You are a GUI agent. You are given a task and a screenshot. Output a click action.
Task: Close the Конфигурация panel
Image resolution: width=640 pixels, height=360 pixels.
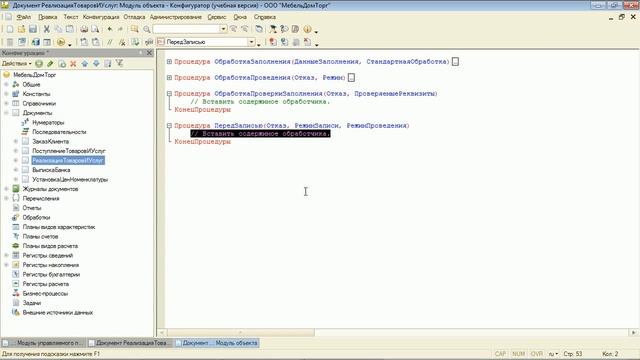[149, 53]
